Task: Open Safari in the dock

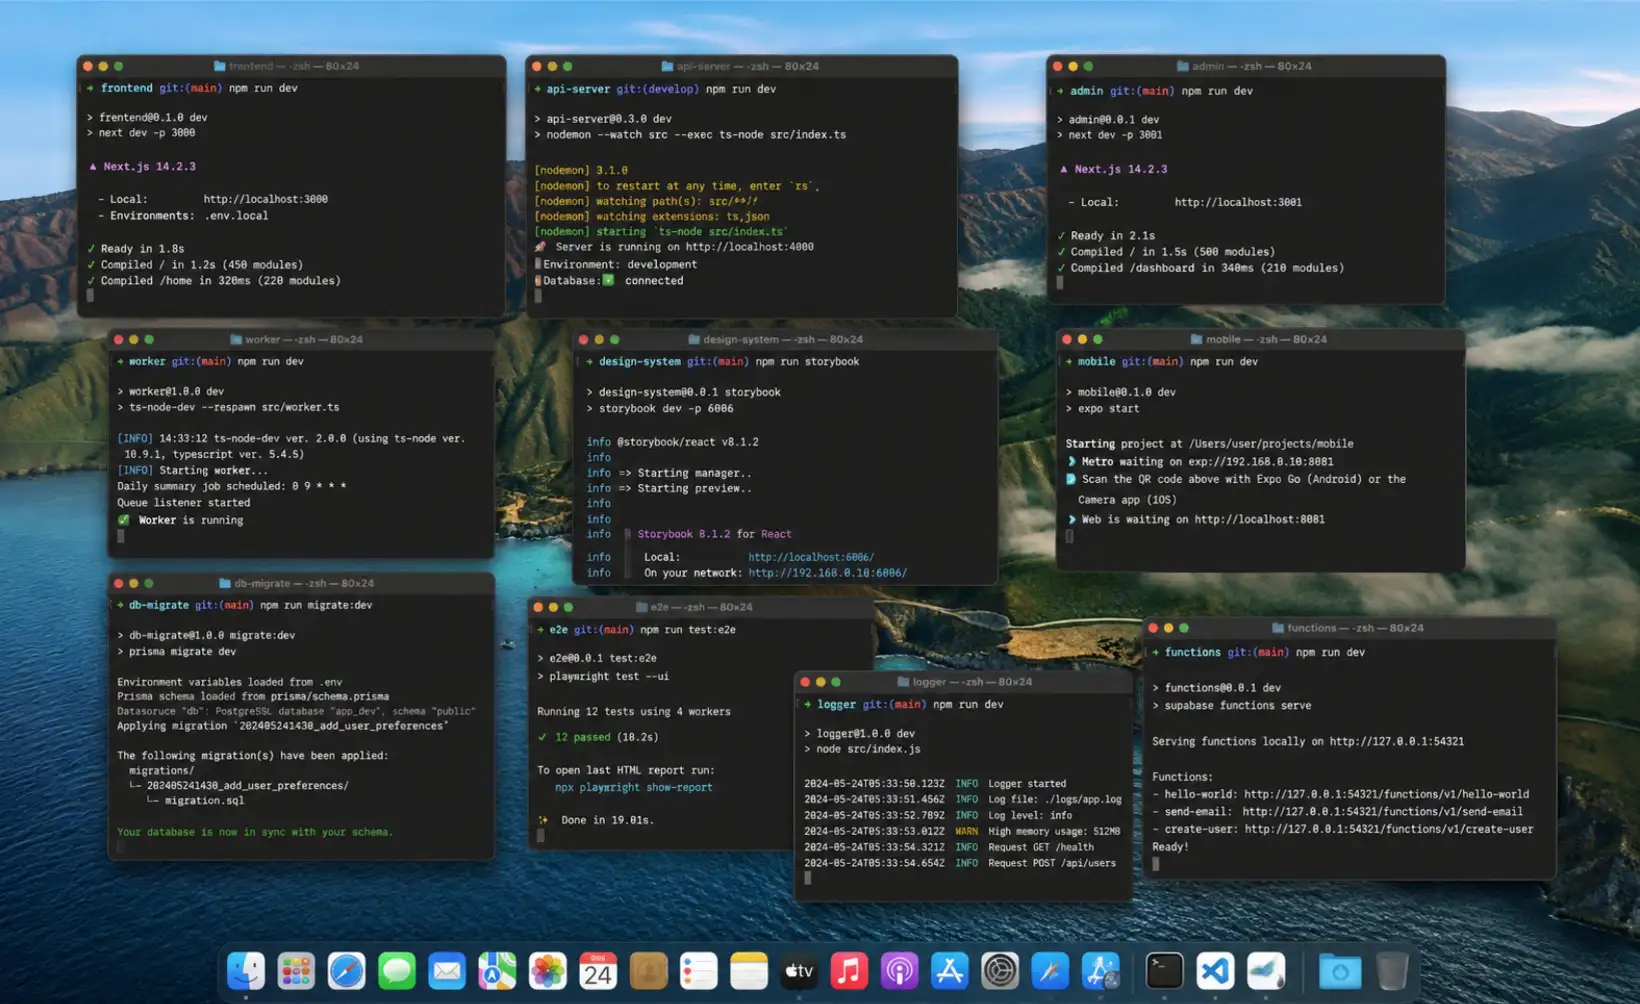Action: pos(346,971)
